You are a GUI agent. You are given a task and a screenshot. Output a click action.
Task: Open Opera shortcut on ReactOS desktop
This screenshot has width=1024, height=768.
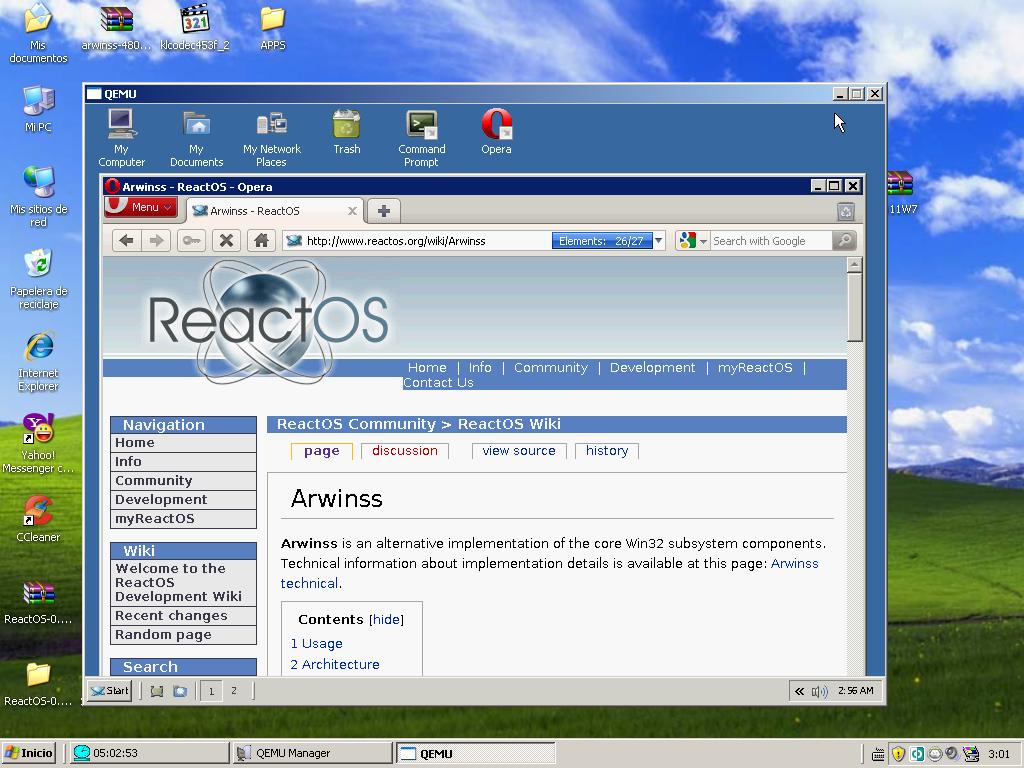pyautogui.click(x=496, y=132)
